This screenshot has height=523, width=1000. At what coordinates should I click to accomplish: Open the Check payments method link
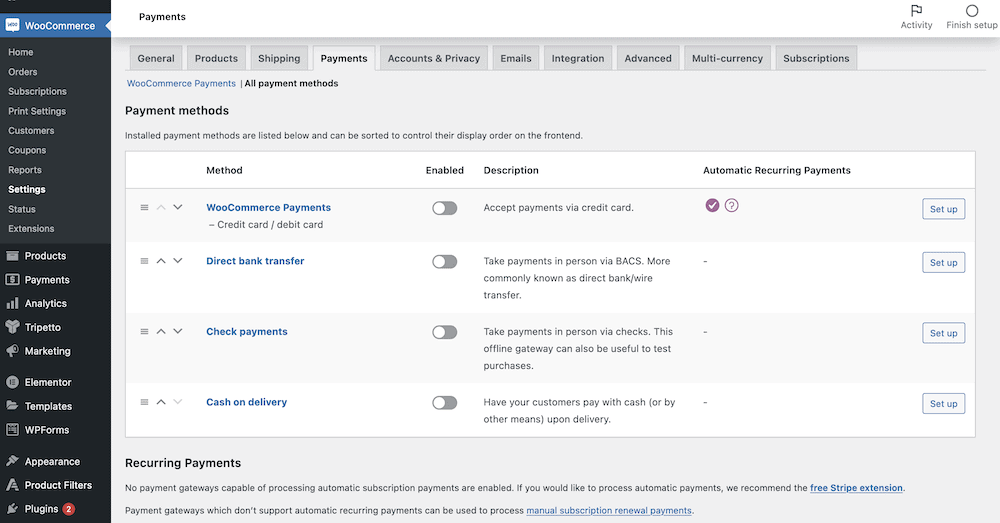(x=247, y=332)
